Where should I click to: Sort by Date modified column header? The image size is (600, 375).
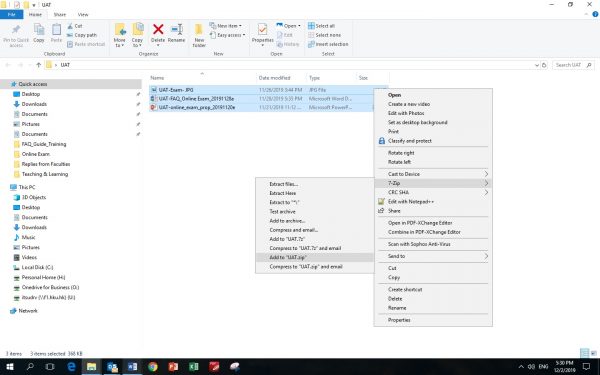[x=274, y=78]
